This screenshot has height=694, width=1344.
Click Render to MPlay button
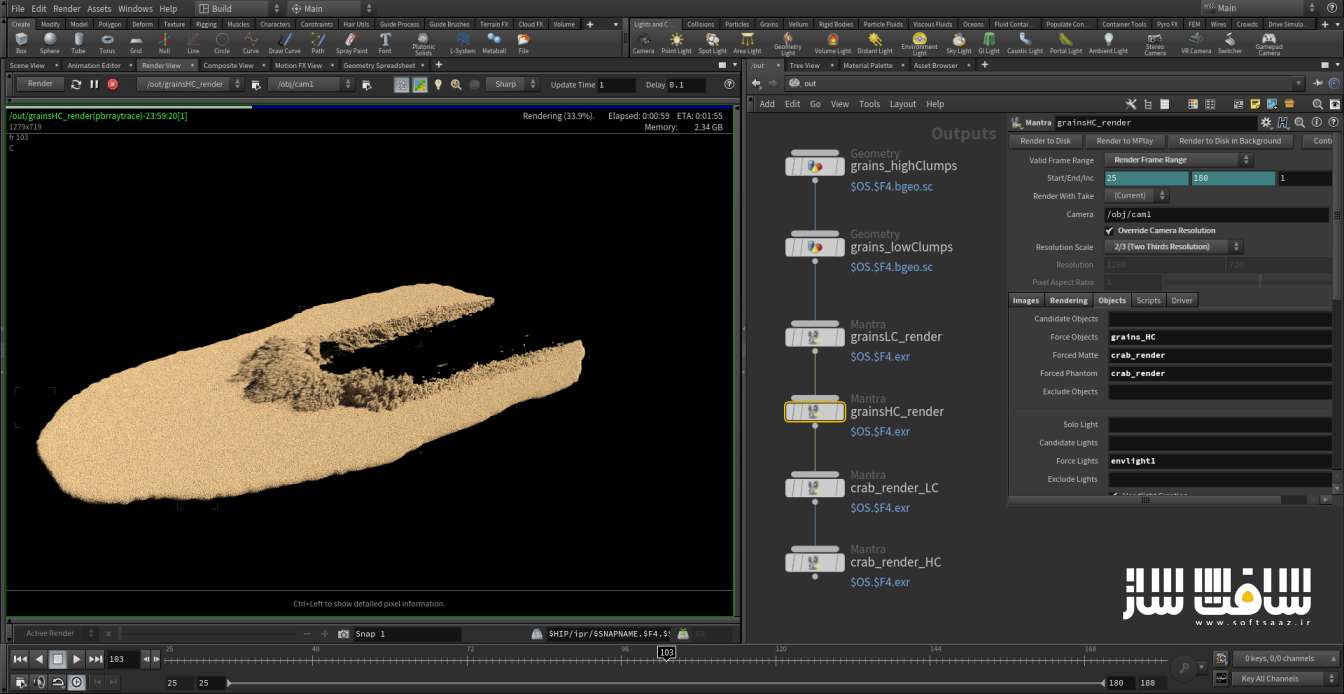coord(1124,141)
